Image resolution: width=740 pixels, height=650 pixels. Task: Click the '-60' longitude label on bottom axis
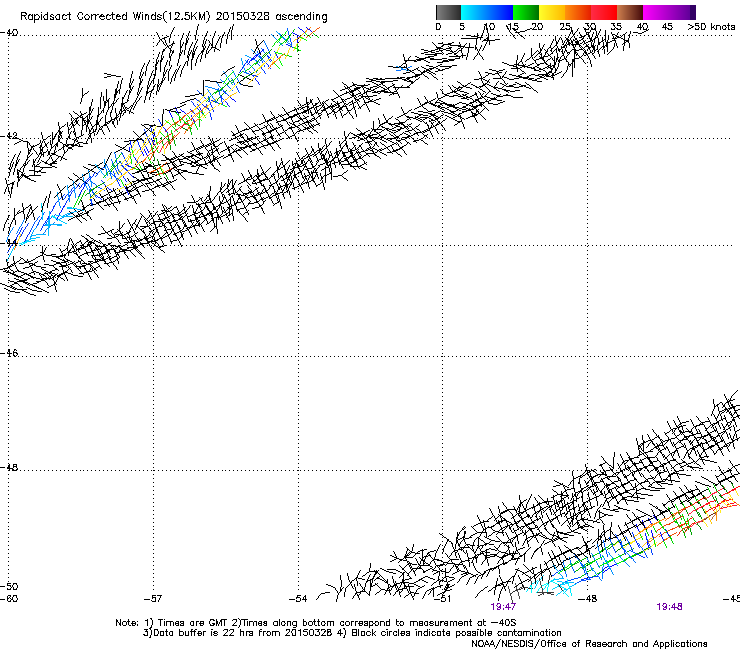tap(9, 599)
